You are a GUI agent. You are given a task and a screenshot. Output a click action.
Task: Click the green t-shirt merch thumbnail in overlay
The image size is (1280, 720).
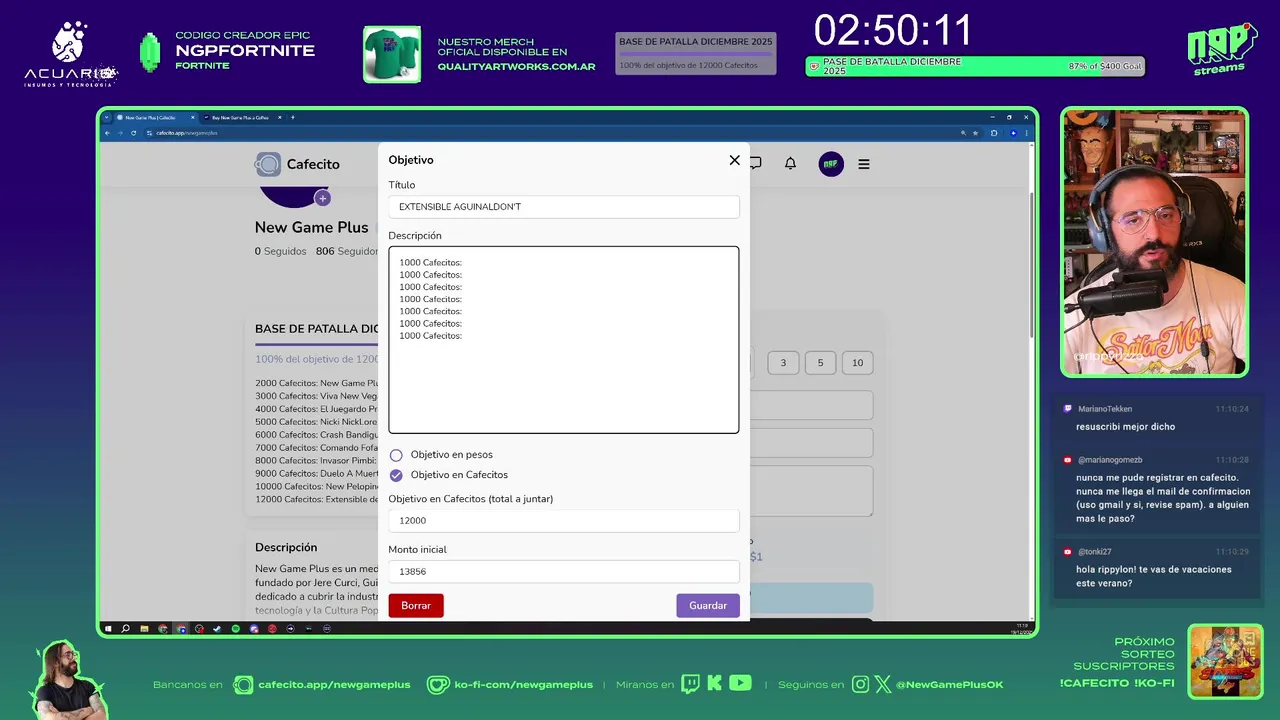392,54
